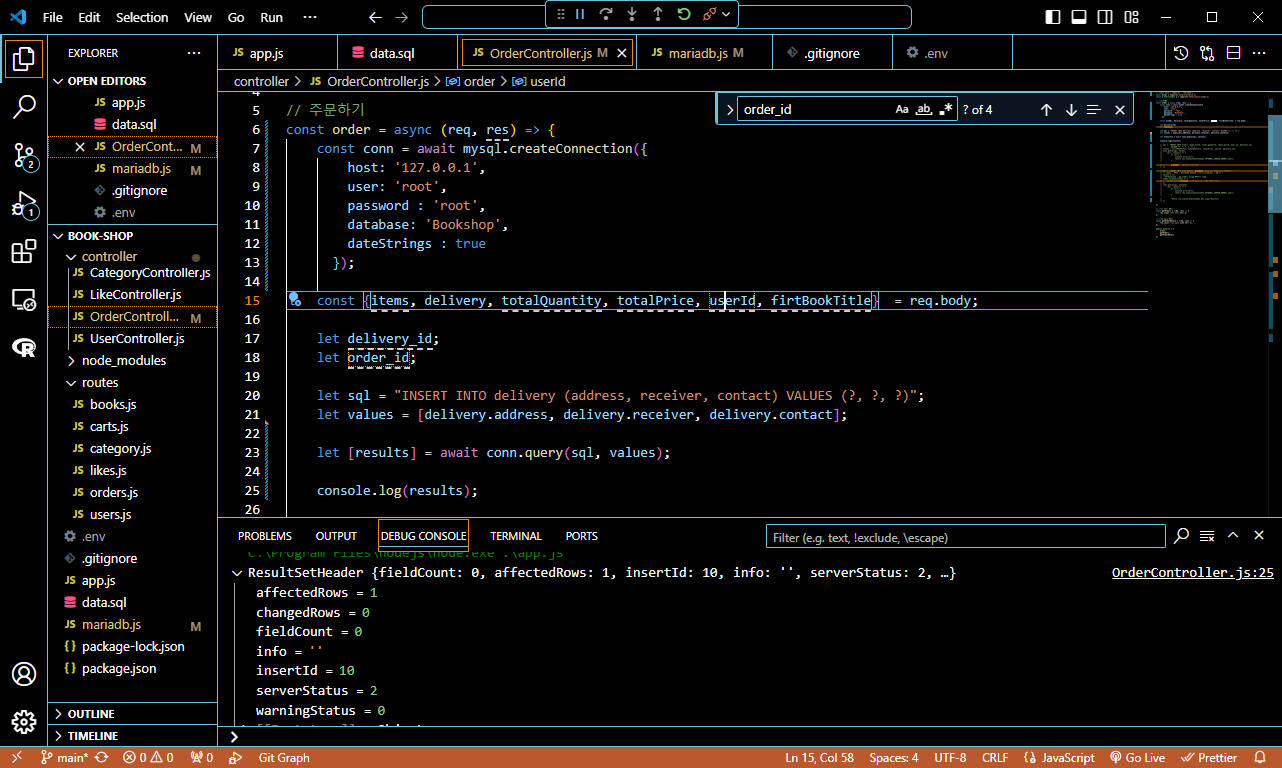Image resolution: width=1282 pixels, height=768 pixels.
Task: Click the Go Live status button
Action: point(1138,758)
